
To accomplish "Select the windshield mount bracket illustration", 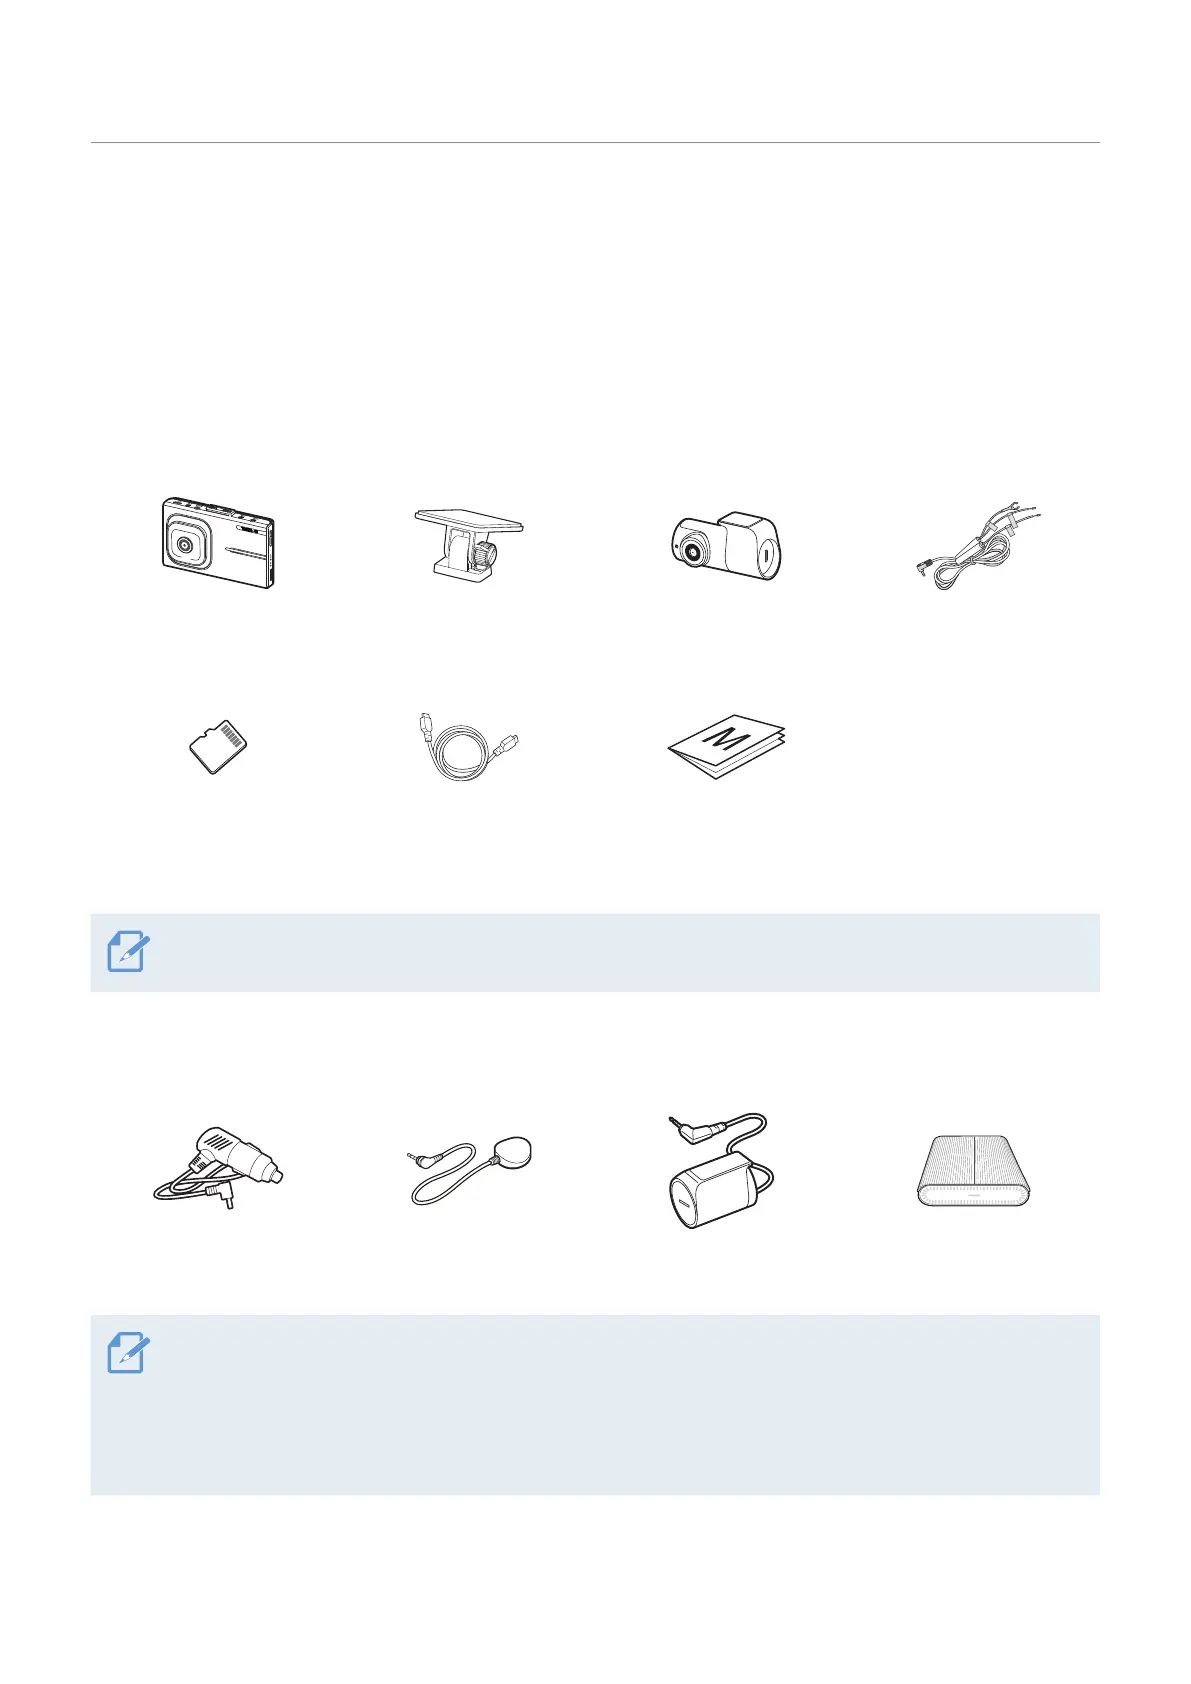I will 468,544.
